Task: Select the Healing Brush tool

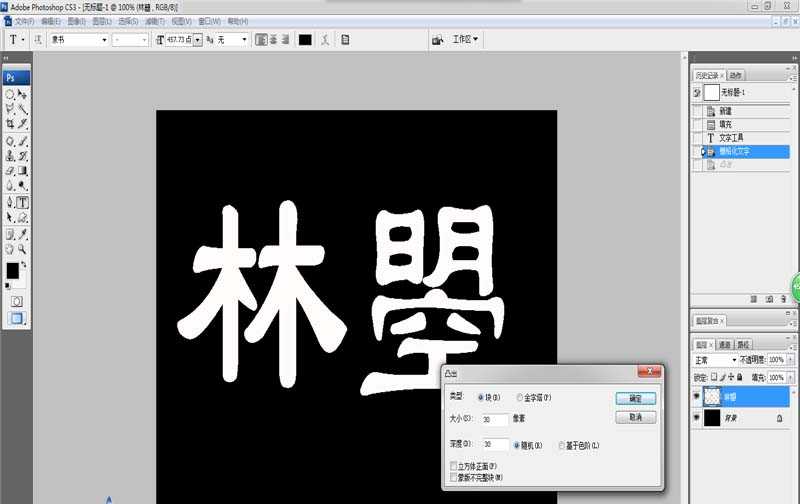Action: pyautogui.click(x=10, y=141)
